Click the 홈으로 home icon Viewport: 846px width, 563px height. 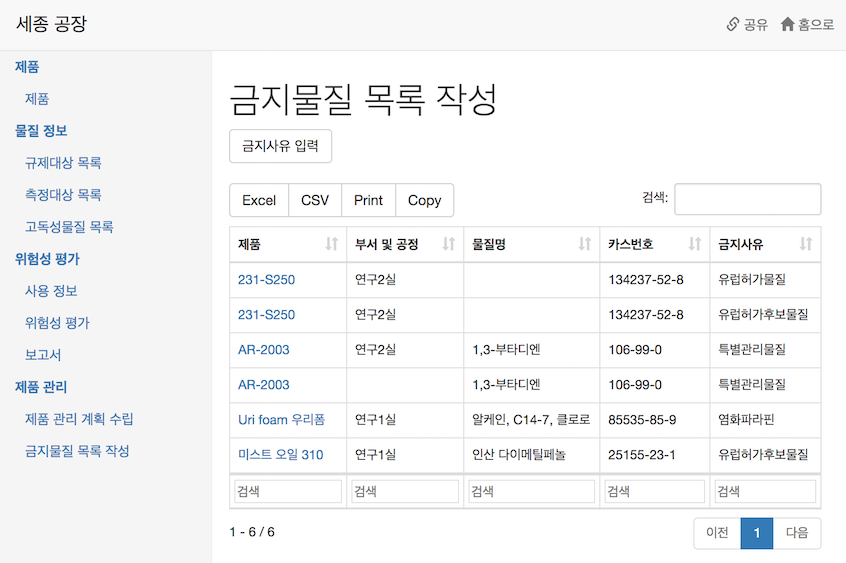pyautogui.click(x=787, y=24)
